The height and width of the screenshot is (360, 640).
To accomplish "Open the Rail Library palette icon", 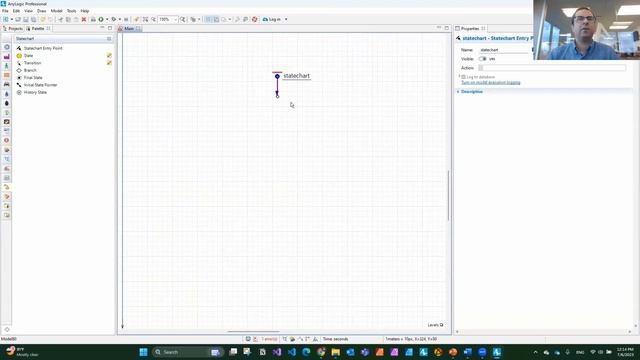I will point(7,76).
